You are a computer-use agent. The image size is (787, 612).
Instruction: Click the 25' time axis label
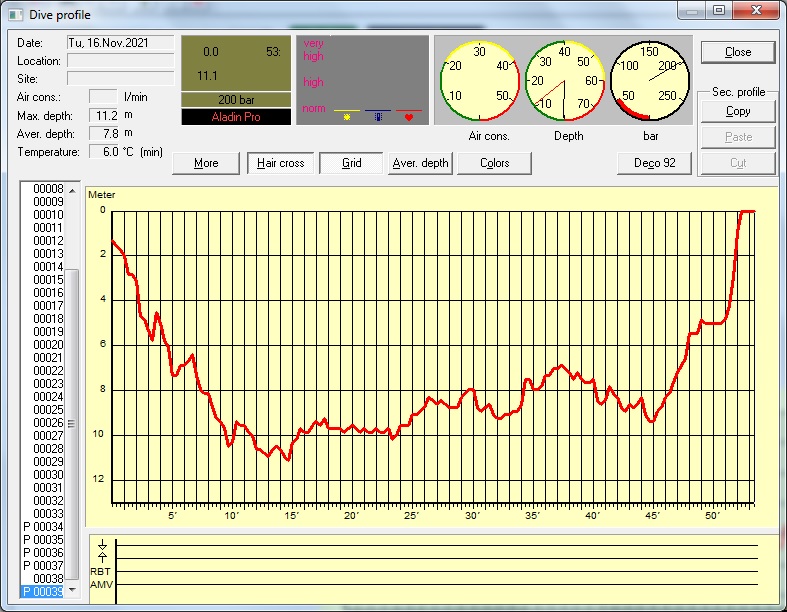coord(411,516)
